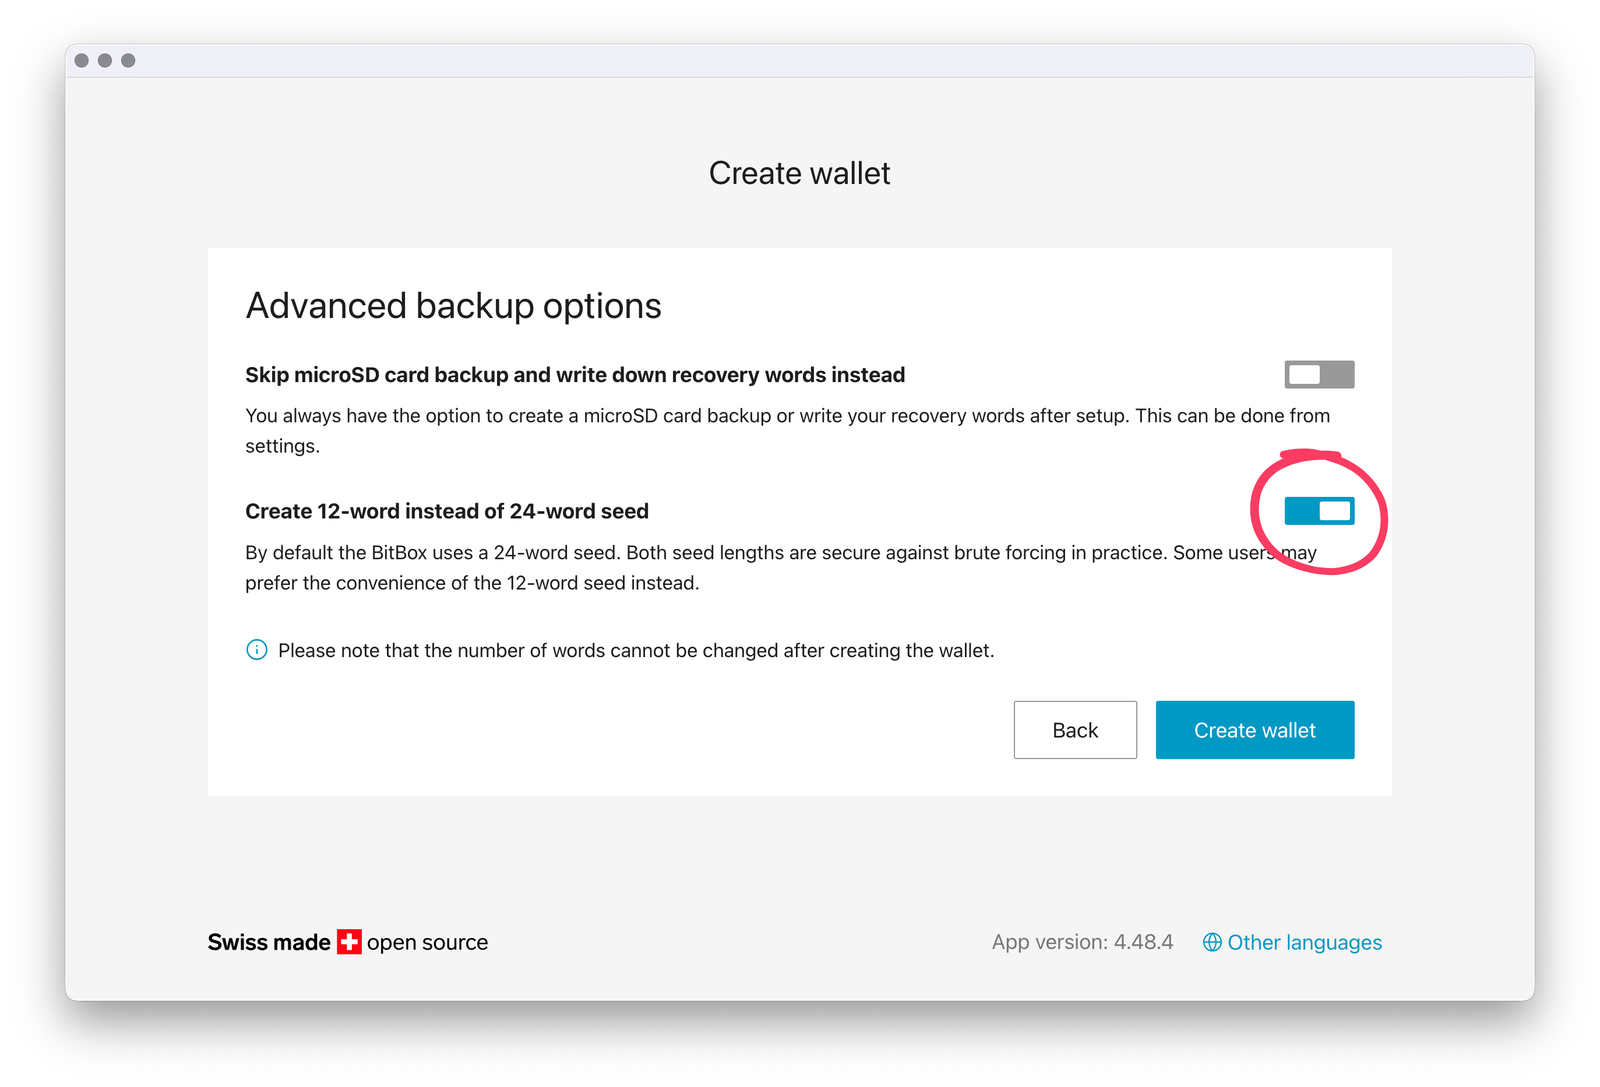1600x1087 pixels.
Task: Click the Create wallet page title
Action: 799,173
